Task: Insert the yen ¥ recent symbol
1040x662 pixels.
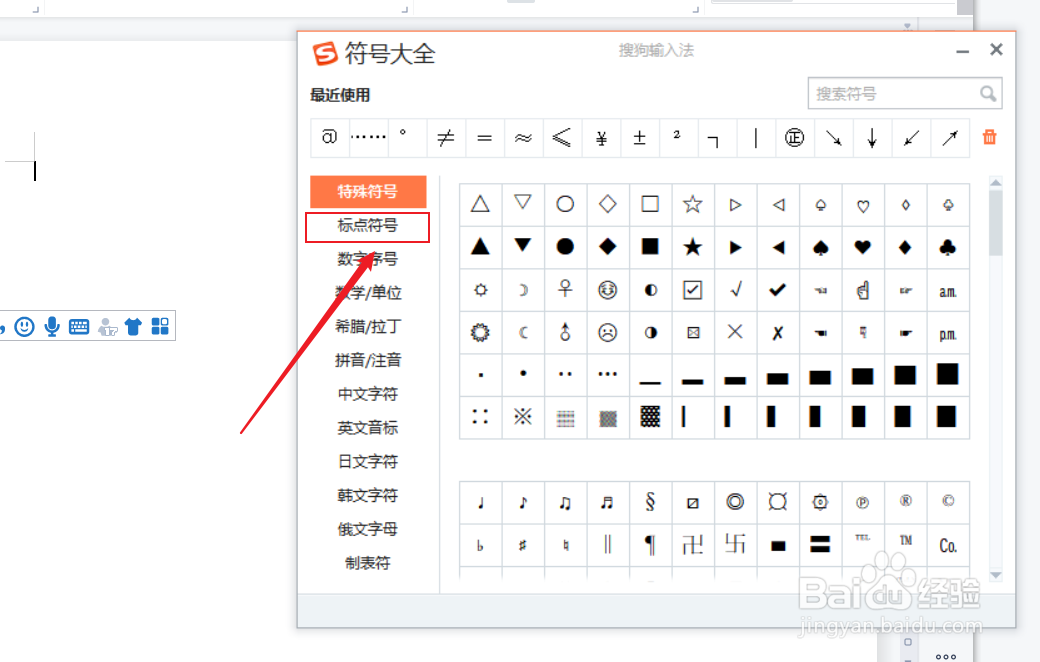Action: (x=602, y=138)
